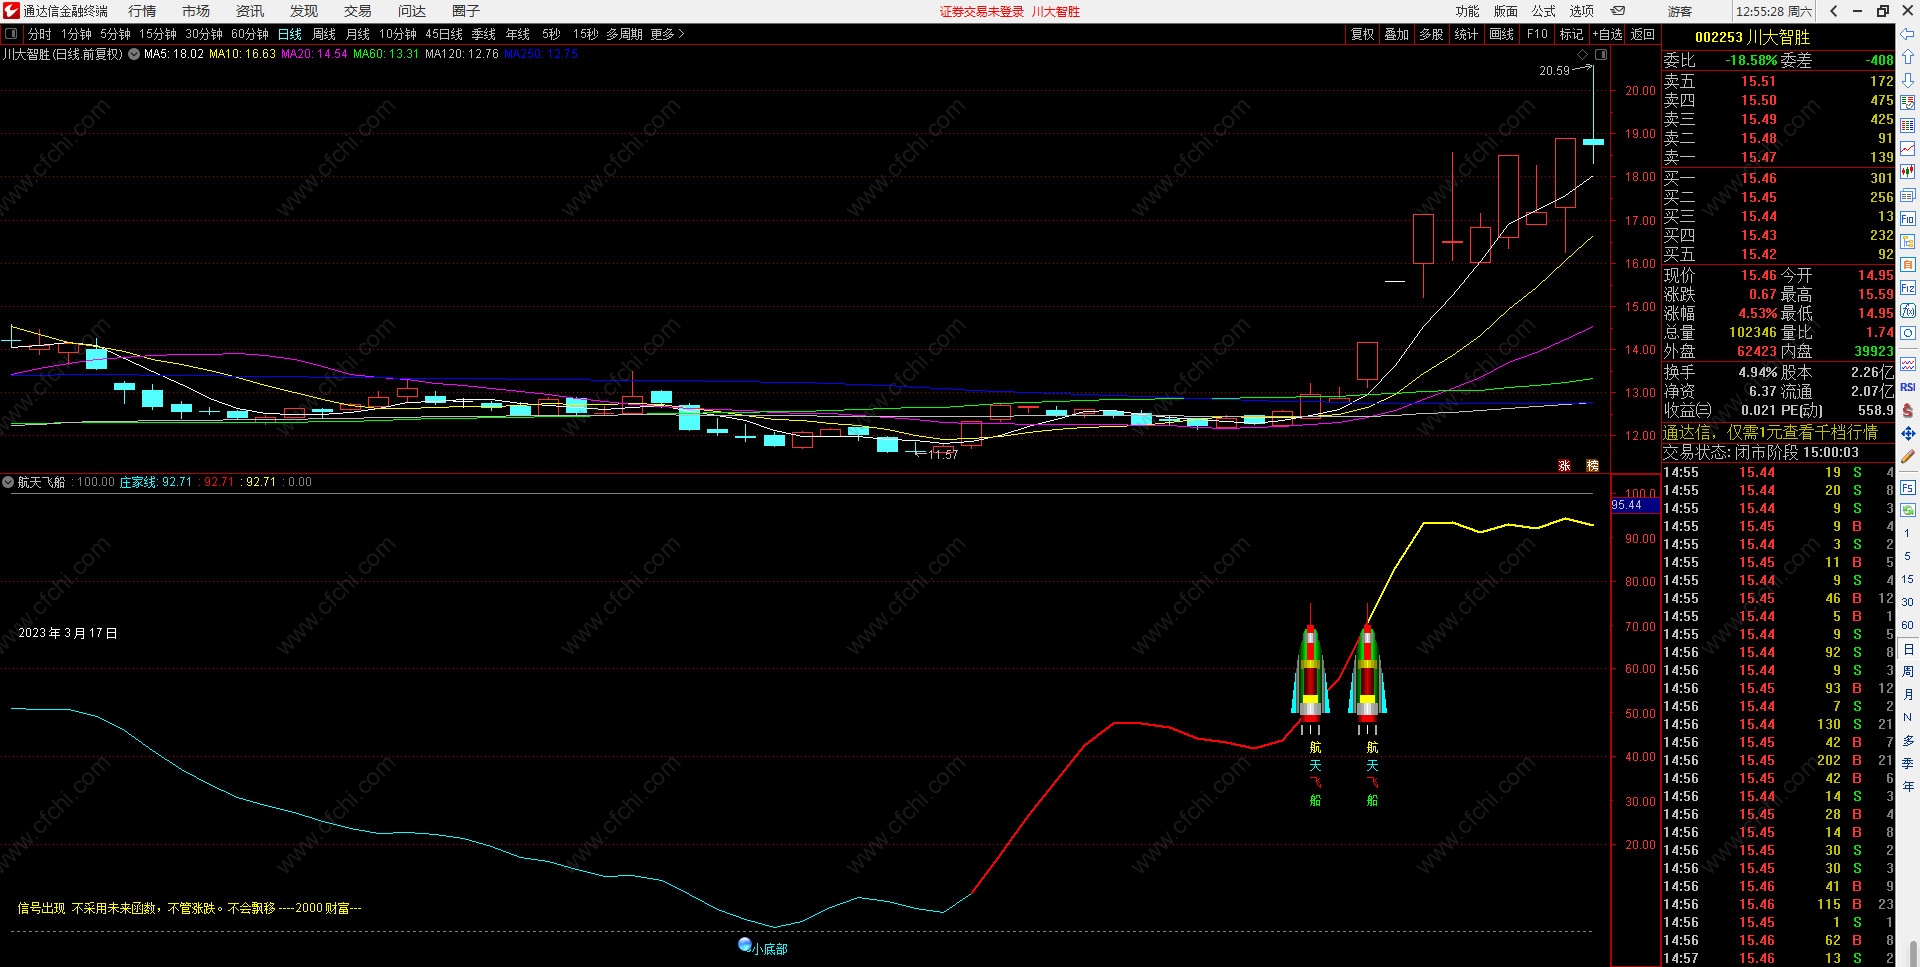Open the news window icon in sidebar
The height and width of the screenshot is (967, 1920).
[x=1908, y=195]
